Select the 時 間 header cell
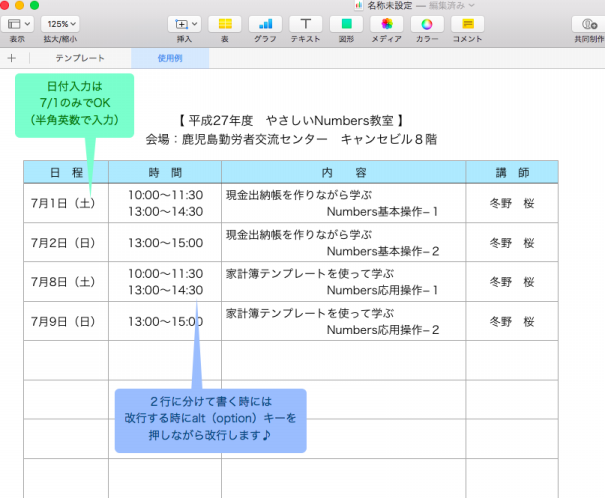 (165, 172)
